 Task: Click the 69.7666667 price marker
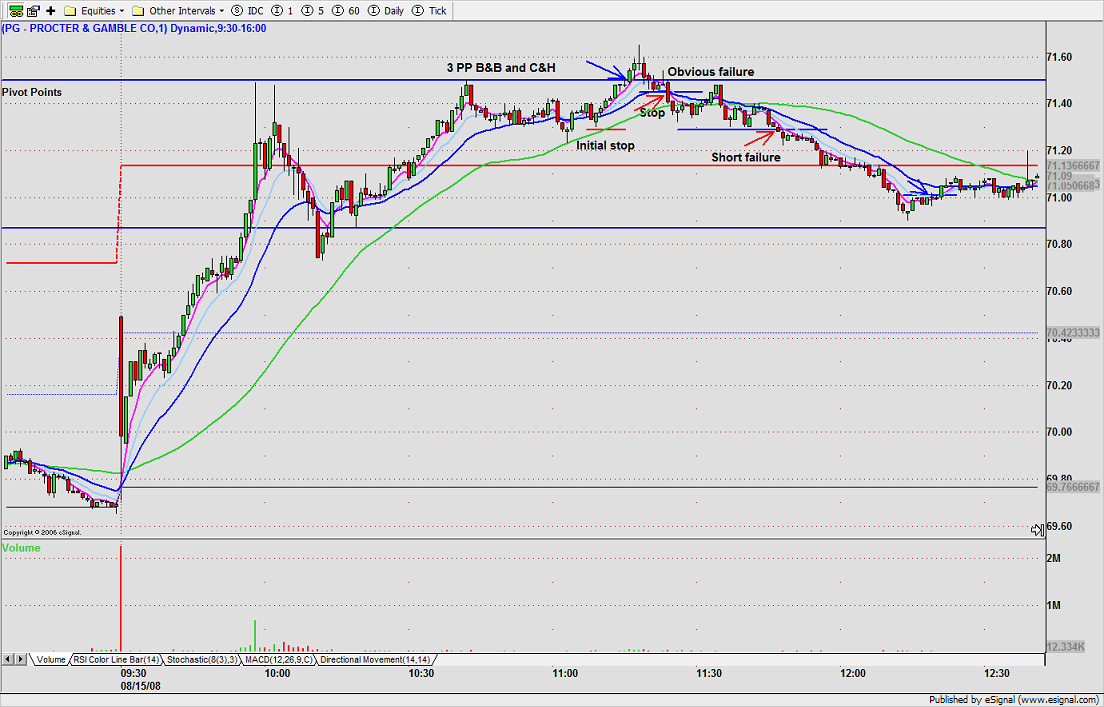pos(1072,487)
